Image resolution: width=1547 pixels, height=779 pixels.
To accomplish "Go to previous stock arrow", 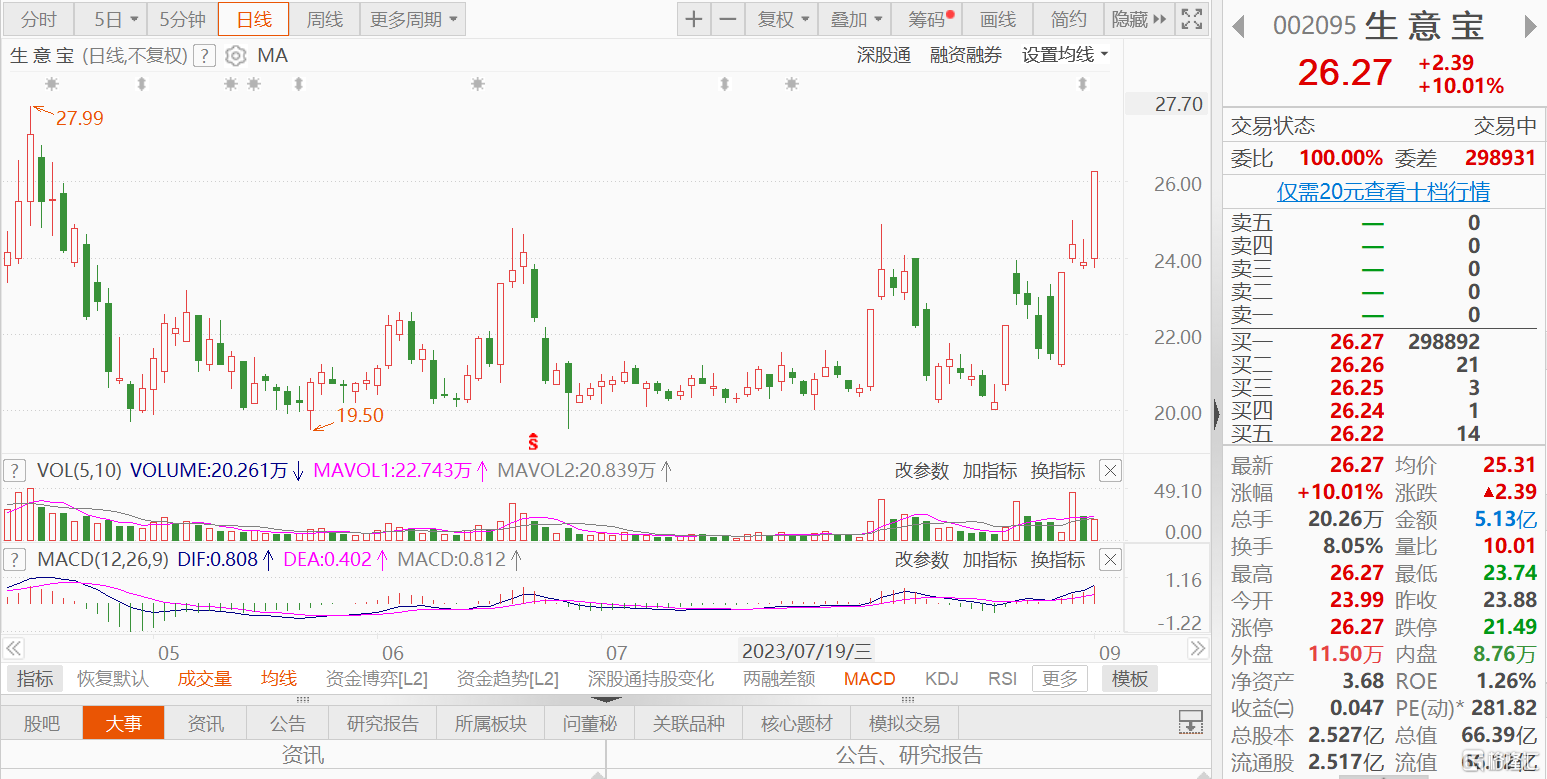I will coord(1238,26).
